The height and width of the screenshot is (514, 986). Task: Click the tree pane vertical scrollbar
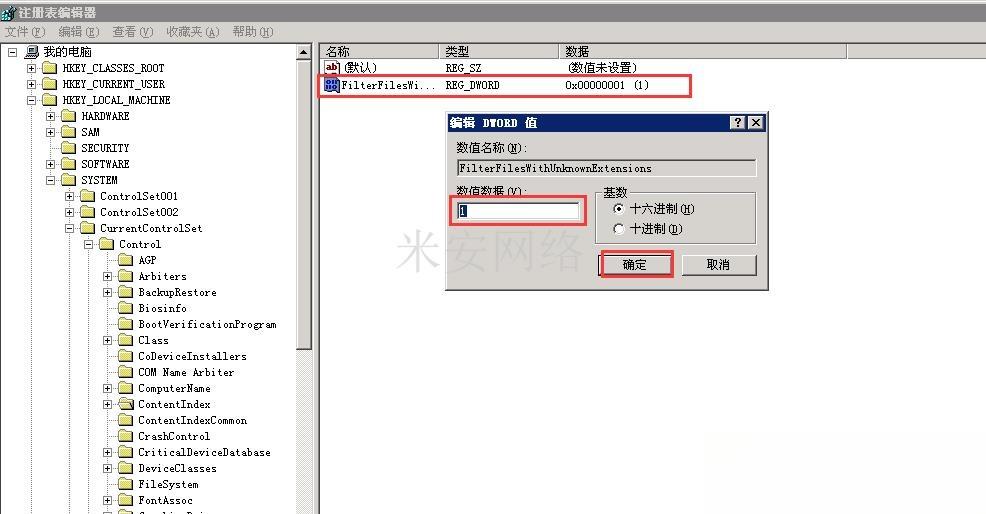click(305, 200)
